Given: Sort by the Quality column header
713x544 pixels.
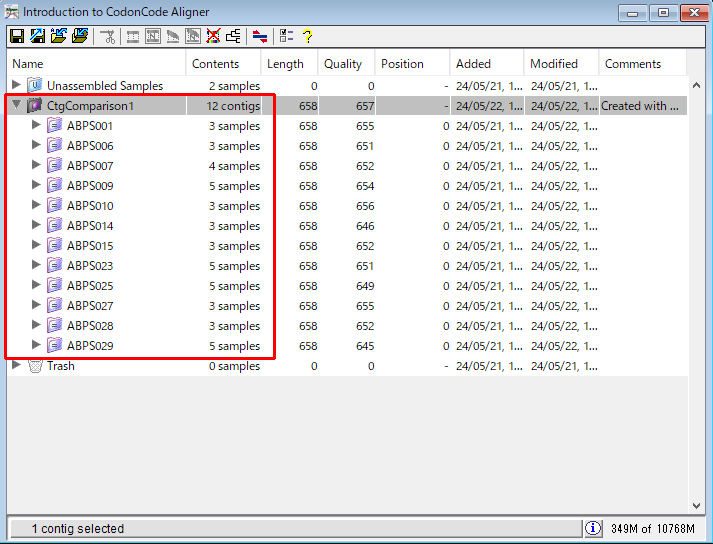Looking at the screenshot, I should click(343, 64).
